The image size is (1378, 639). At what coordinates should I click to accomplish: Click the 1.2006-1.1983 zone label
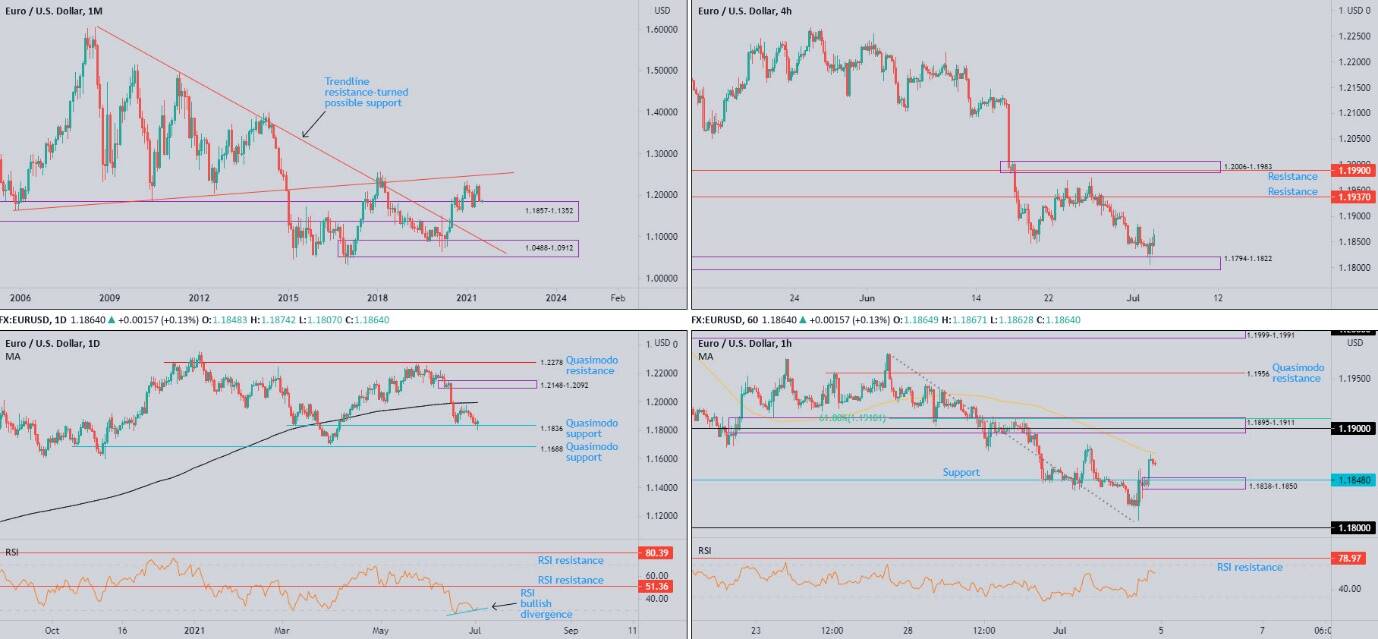point(1249,165)
